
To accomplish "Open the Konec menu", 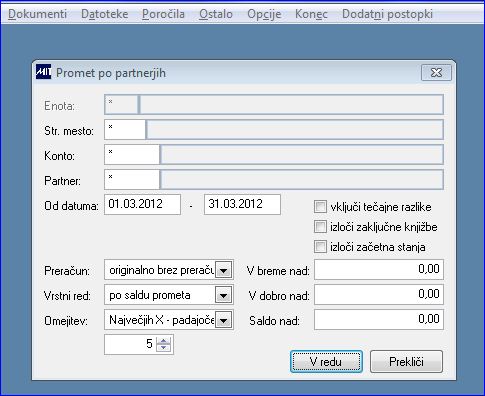I will pyautogui.click(x=311, y=14).
